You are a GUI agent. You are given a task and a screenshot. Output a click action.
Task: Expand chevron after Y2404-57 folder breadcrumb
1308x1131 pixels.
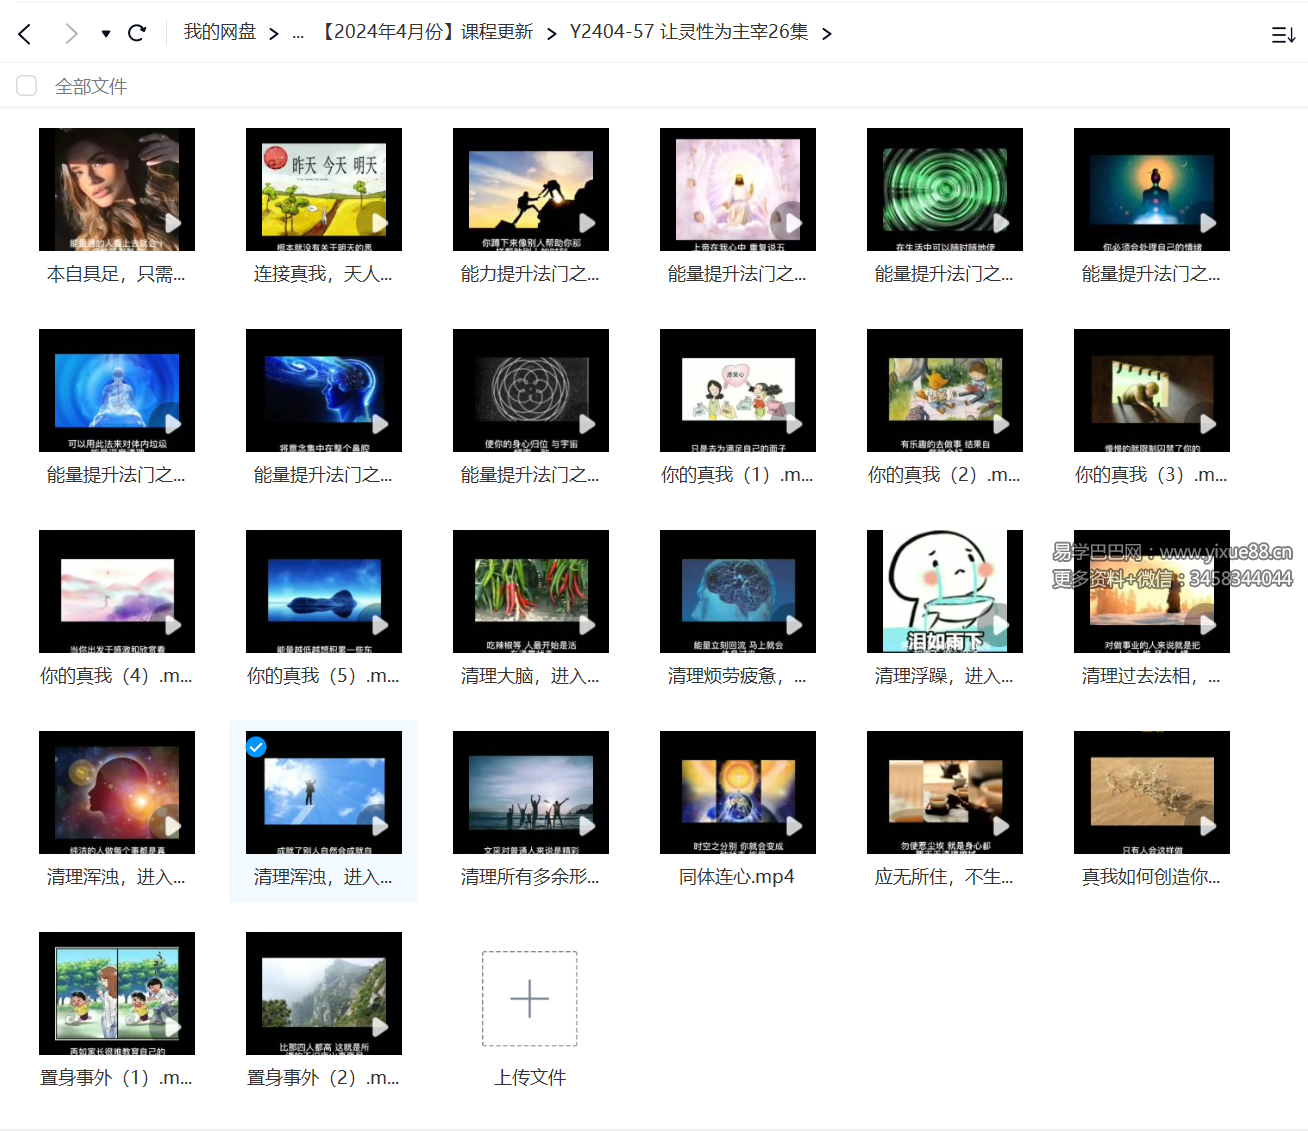coord(826,34)
